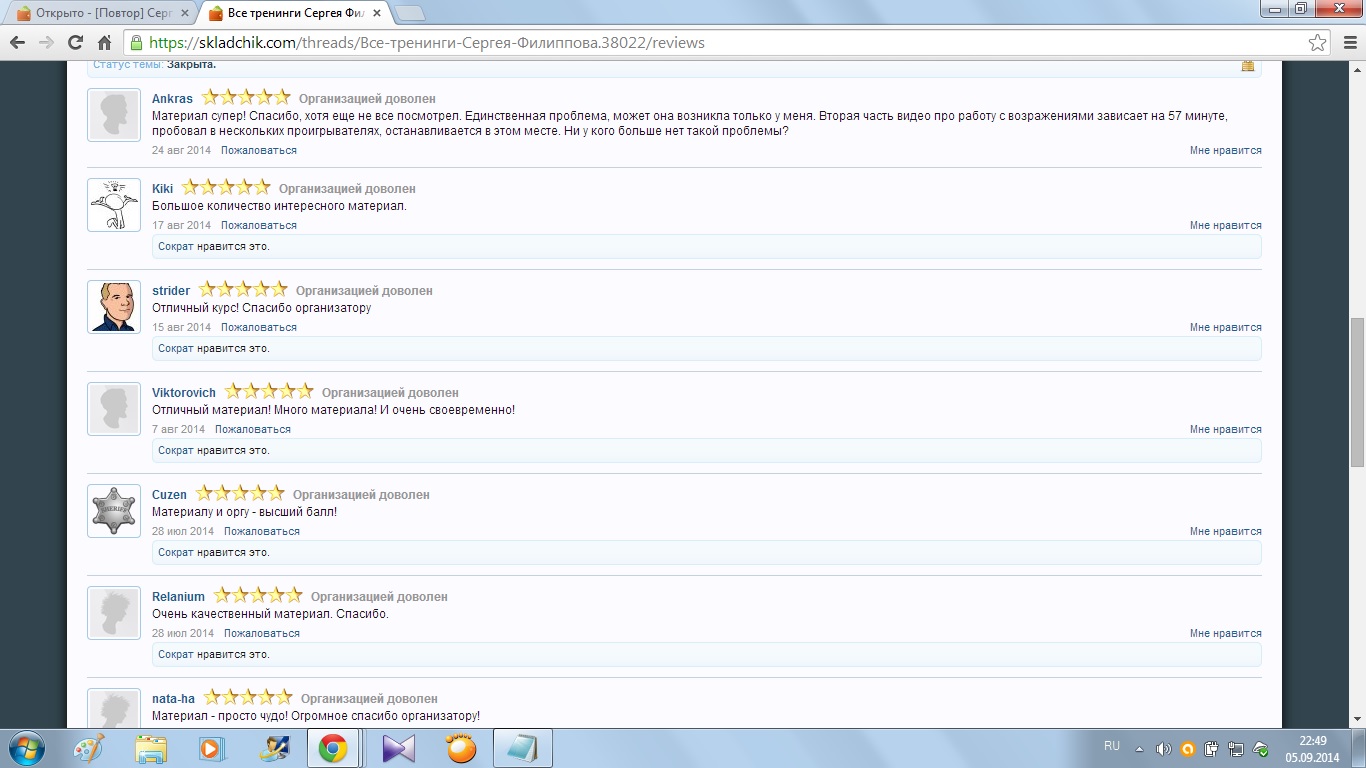
Task: Click 'Мне нравится' on Relanium's review
Action: [x=1225, y=633]
